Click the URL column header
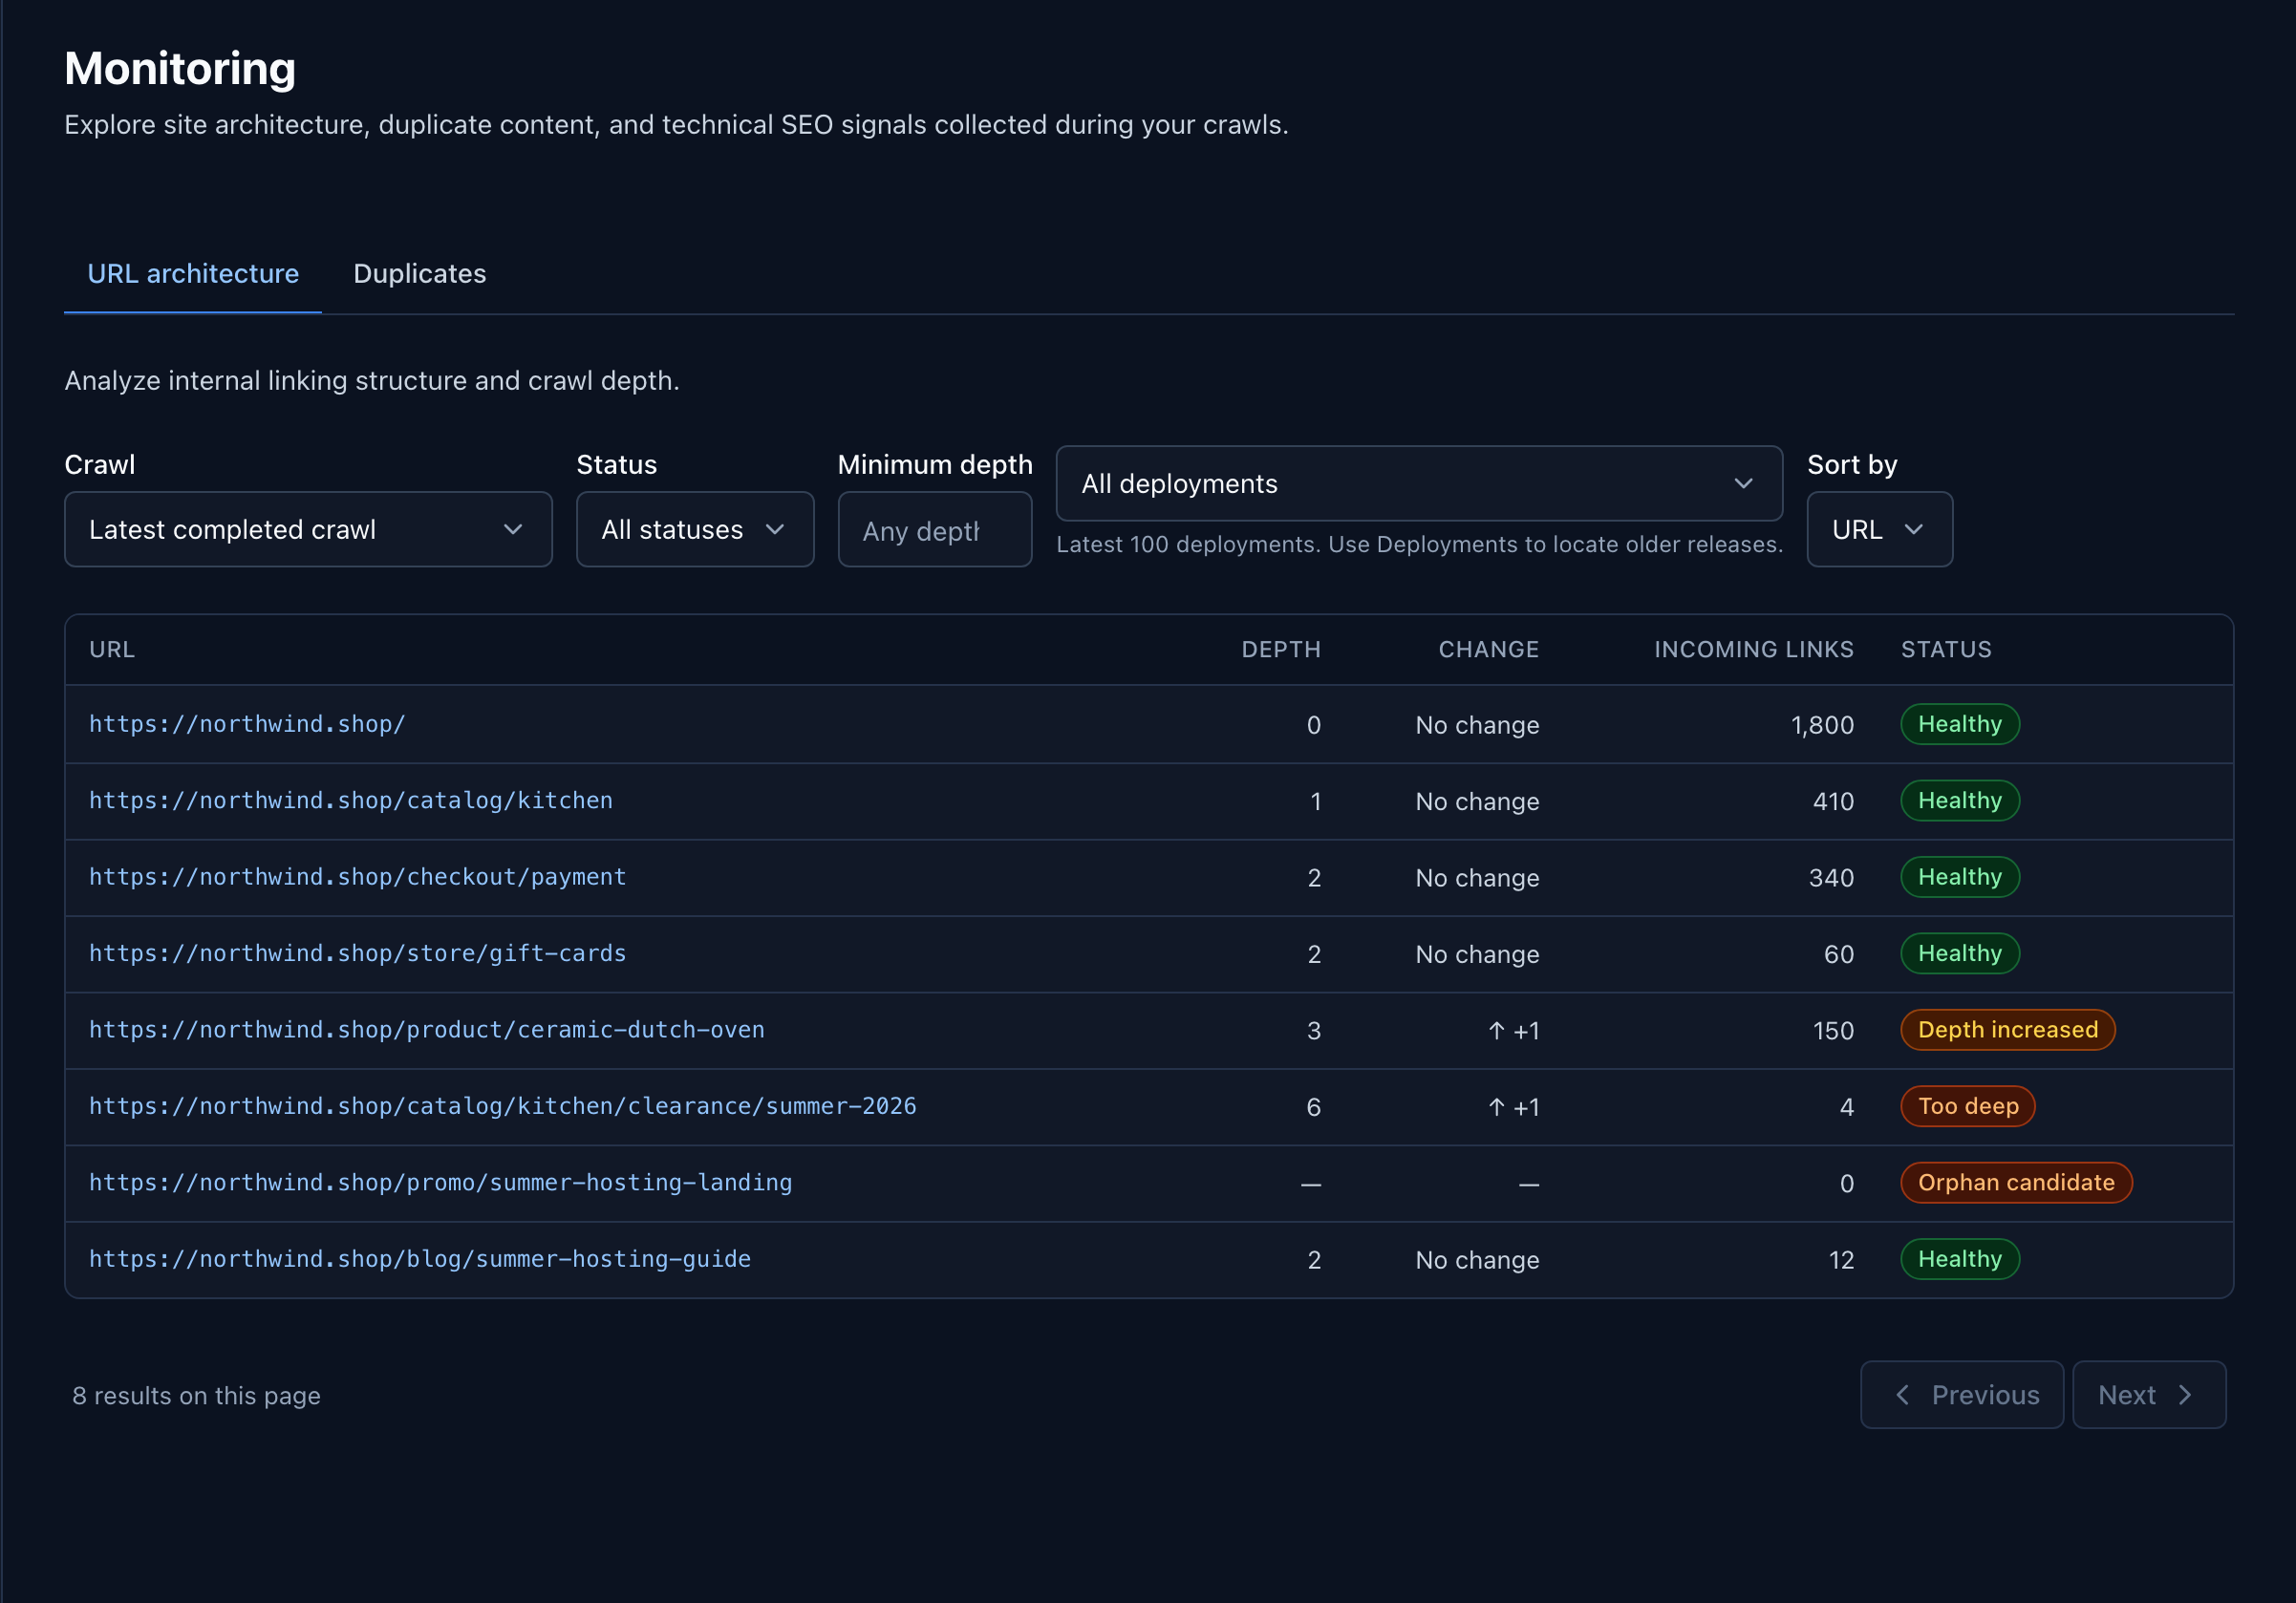The image size is (2296, 1603). coord(112,649)
